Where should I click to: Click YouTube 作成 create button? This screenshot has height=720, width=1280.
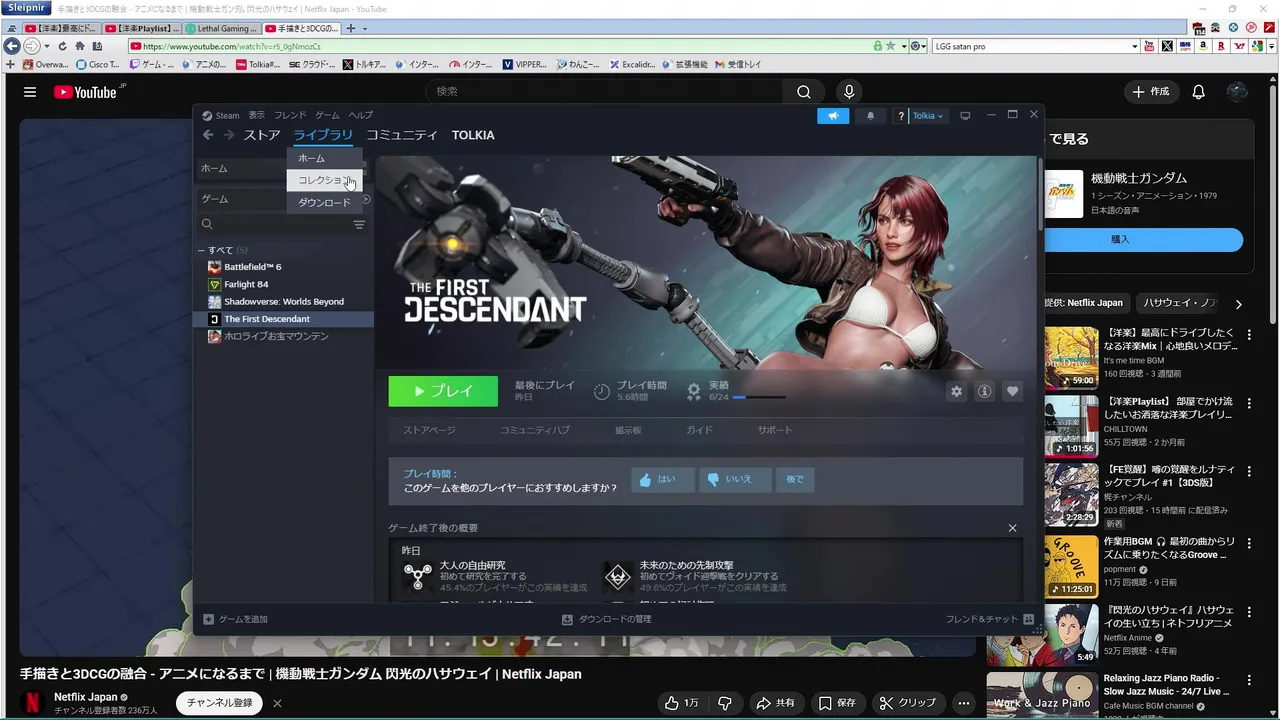[x=1151, y=92]
